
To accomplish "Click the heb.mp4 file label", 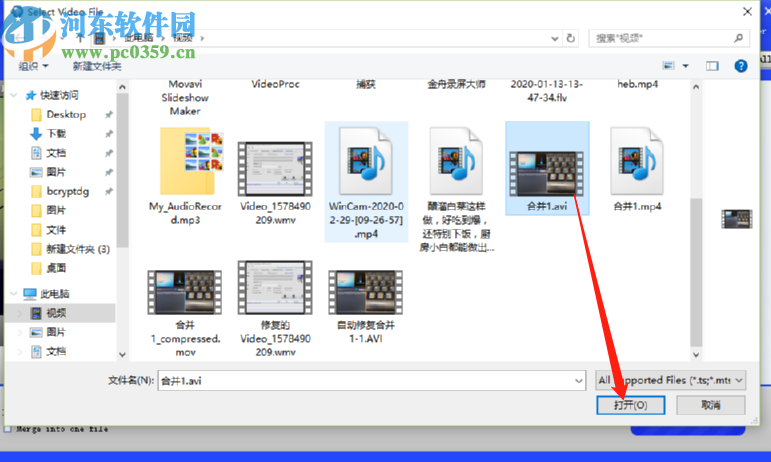I will pos(637,84).
